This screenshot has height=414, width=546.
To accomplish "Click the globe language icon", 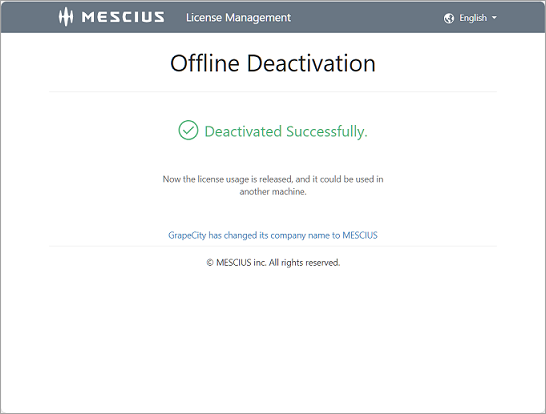I will (x=448, y=18).
